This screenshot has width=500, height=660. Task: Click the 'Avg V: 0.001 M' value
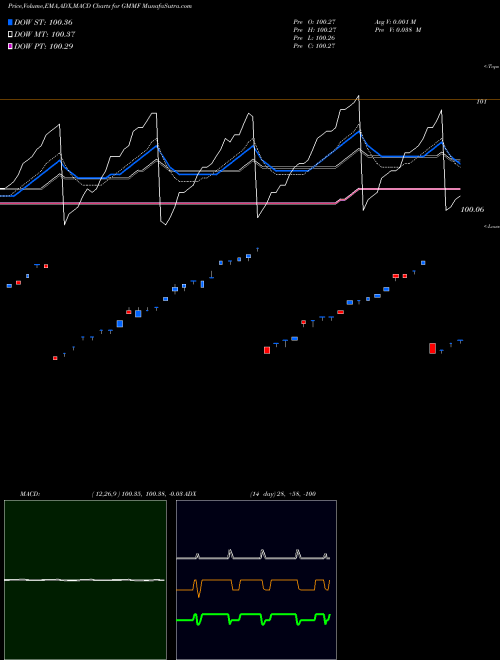(x=395, y=22)
